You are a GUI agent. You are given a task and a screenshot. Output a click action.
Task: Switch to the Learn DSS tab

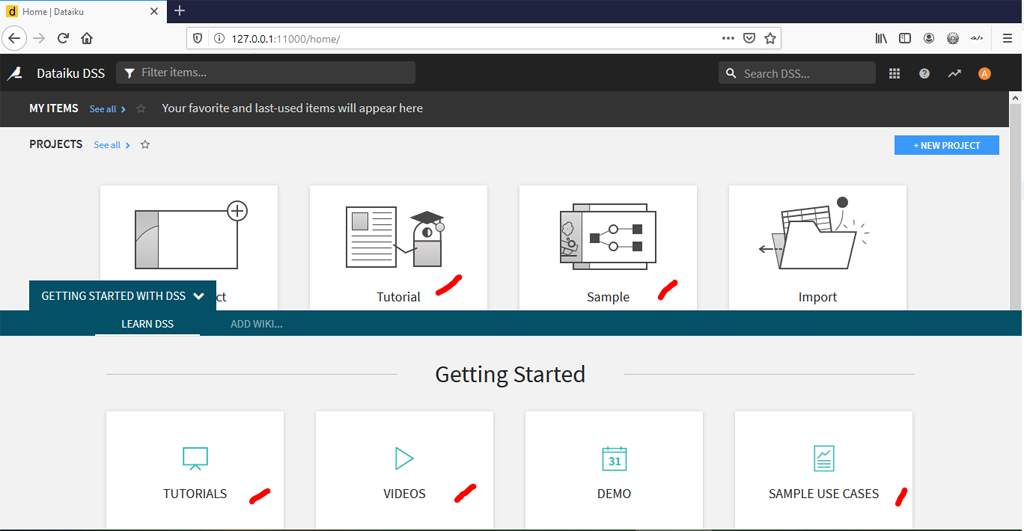[148, 324]
